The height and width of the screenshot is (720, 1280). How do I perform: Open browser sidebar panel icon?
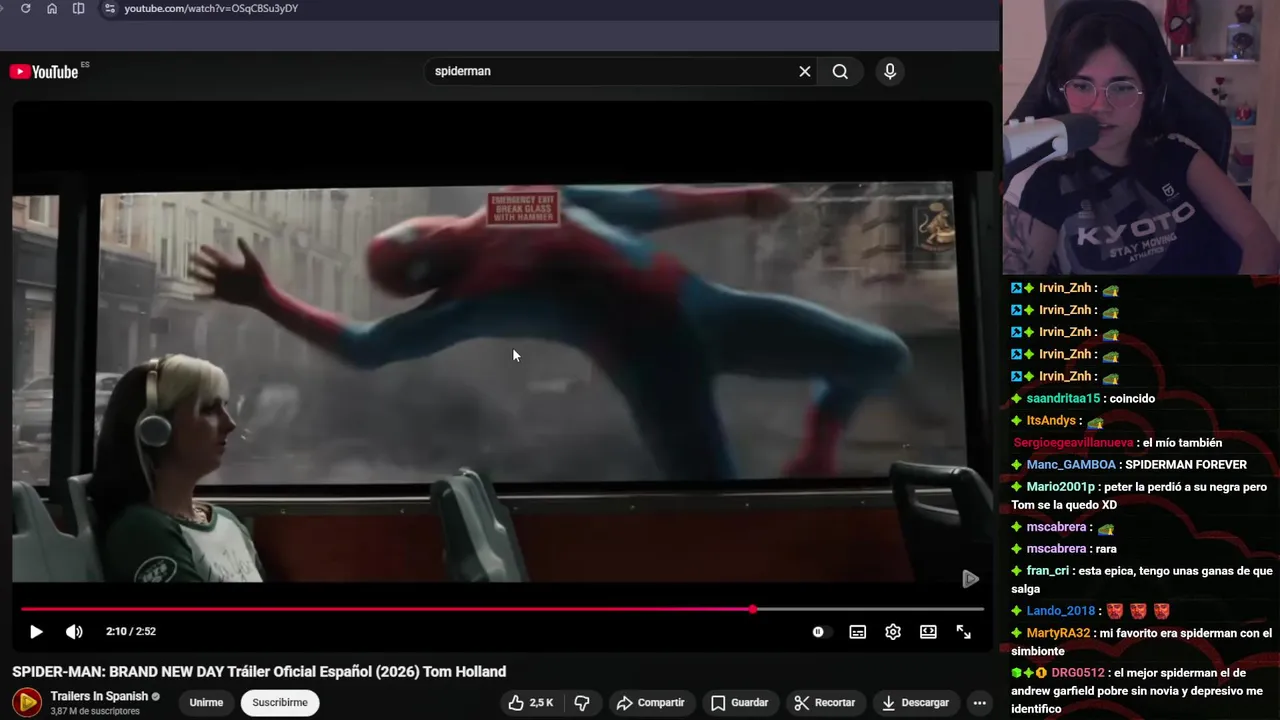tap(79, 8)
